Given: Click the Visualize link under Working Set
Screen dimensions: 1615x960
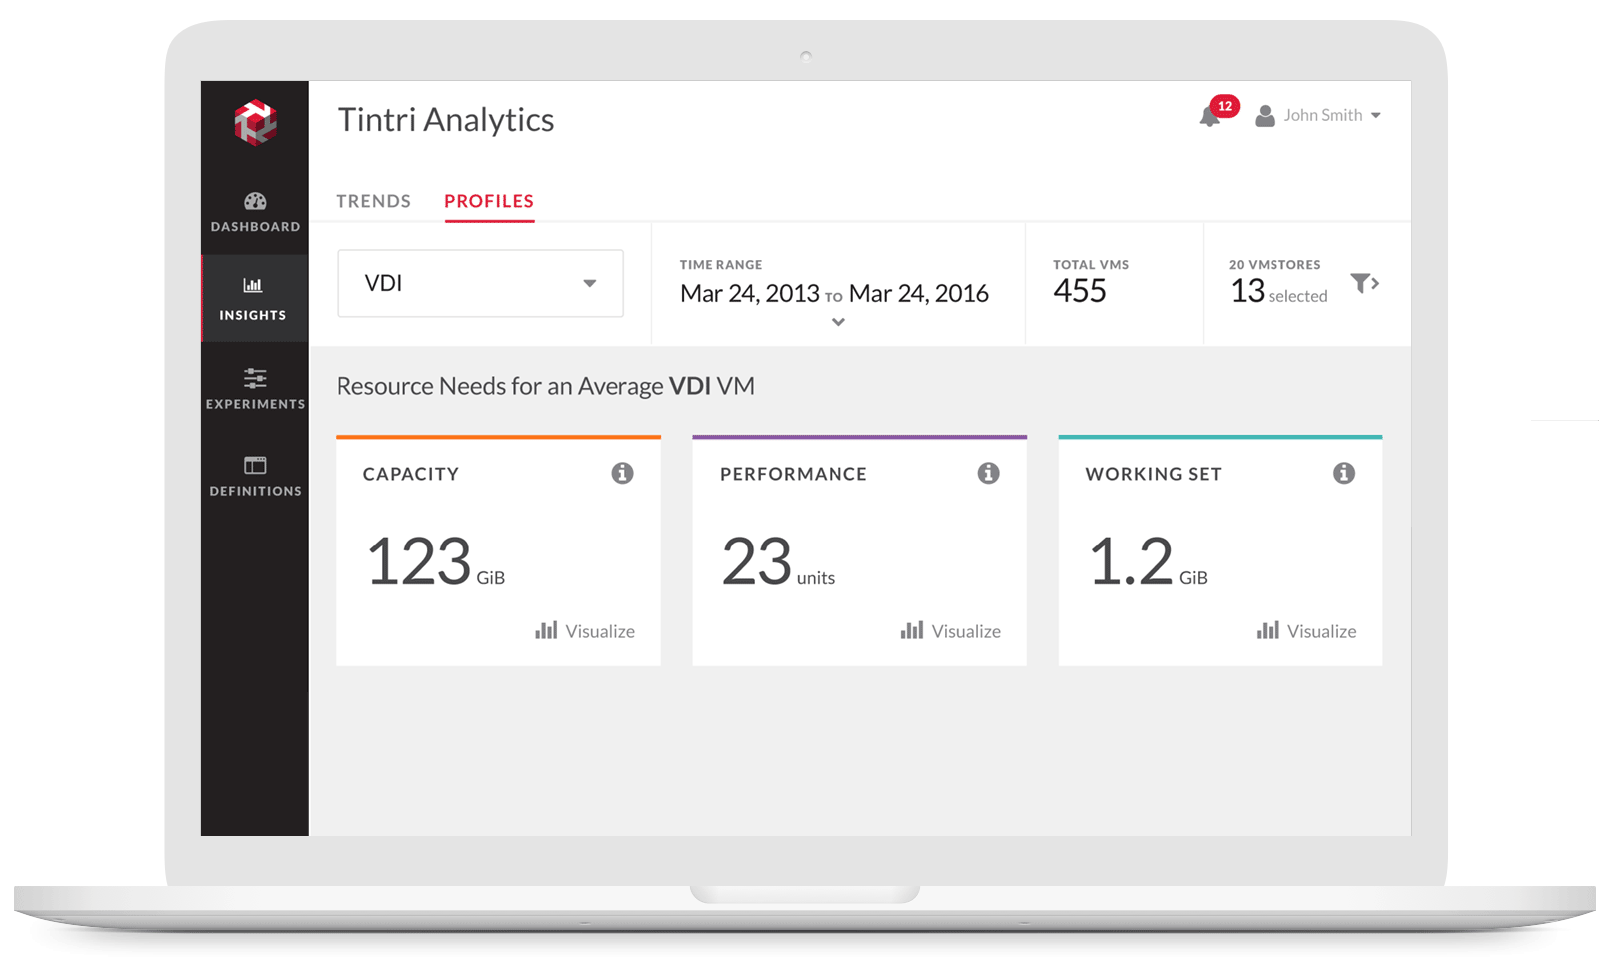Looking at the screenshot, I should (1322, 631).
